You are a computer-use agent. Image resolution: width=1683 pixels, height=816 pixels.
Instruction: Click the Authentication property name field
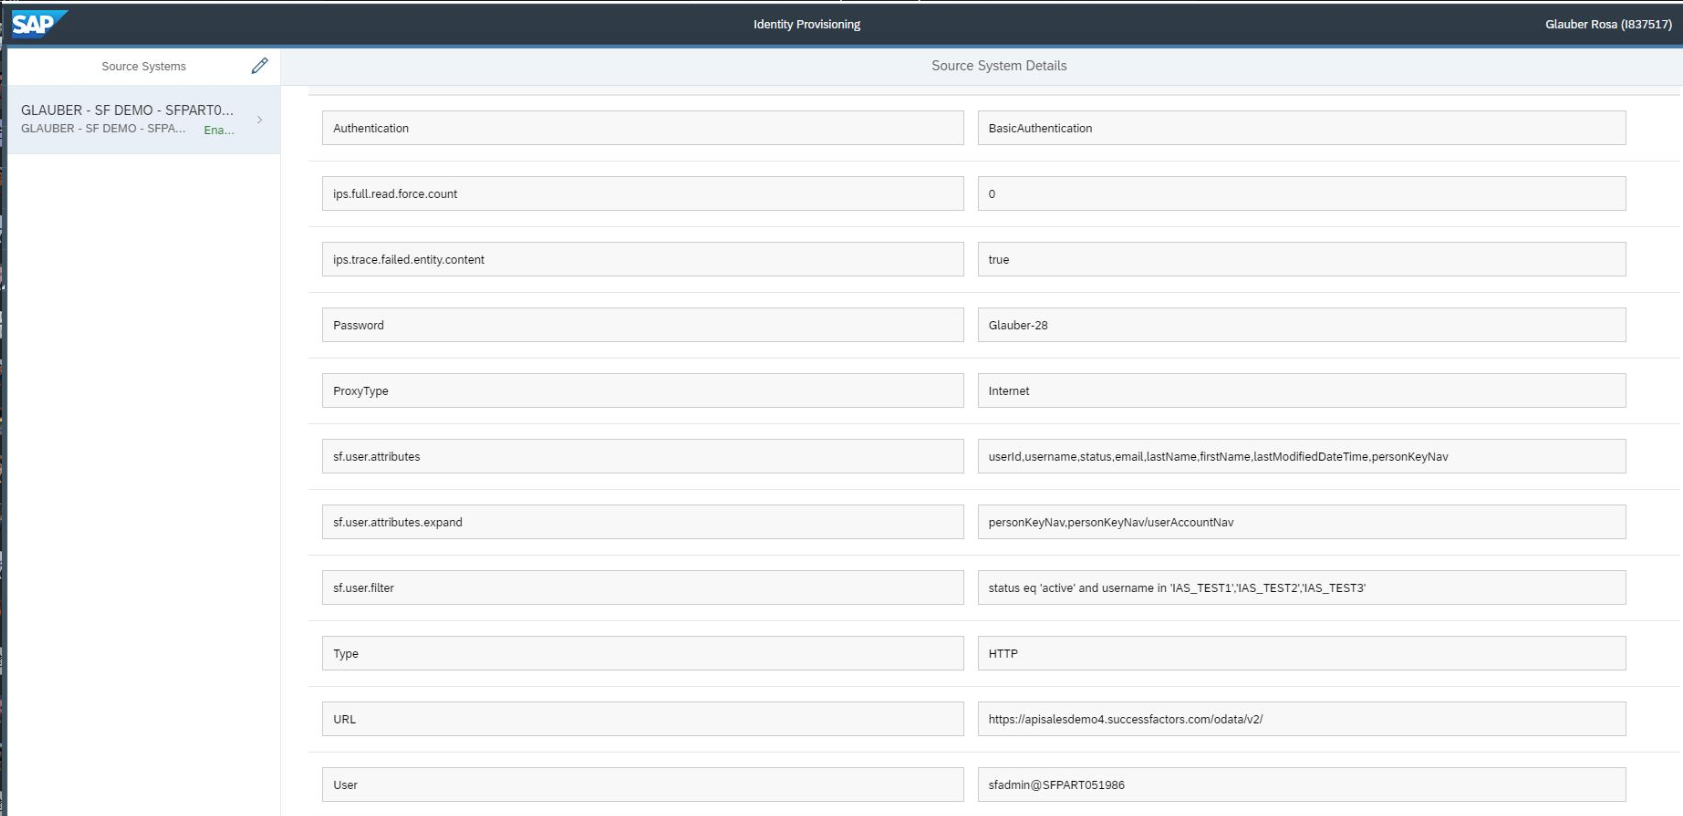(x=643, y=128)
